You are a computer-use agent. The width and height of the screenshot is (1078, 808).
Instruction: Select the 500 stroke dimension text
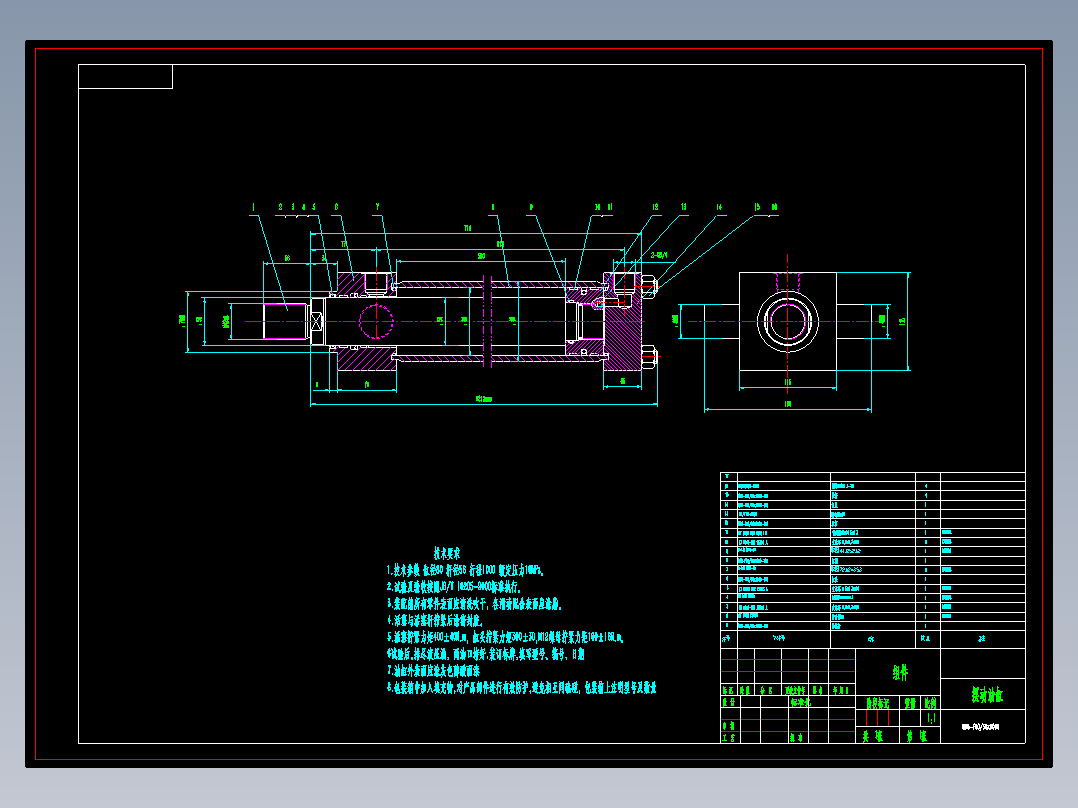(x=481, y=256)
